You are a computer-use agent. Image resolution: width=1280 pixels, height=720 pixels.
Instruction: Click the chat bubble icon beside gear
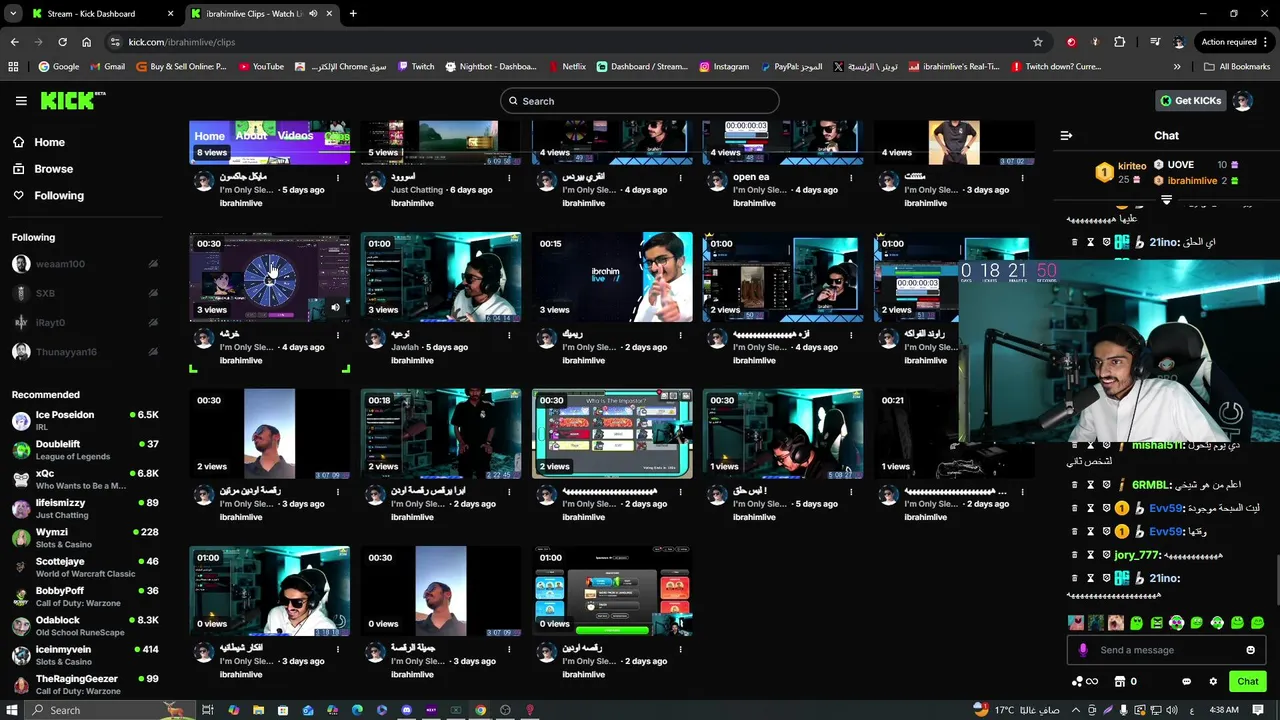pos(1187,682)
